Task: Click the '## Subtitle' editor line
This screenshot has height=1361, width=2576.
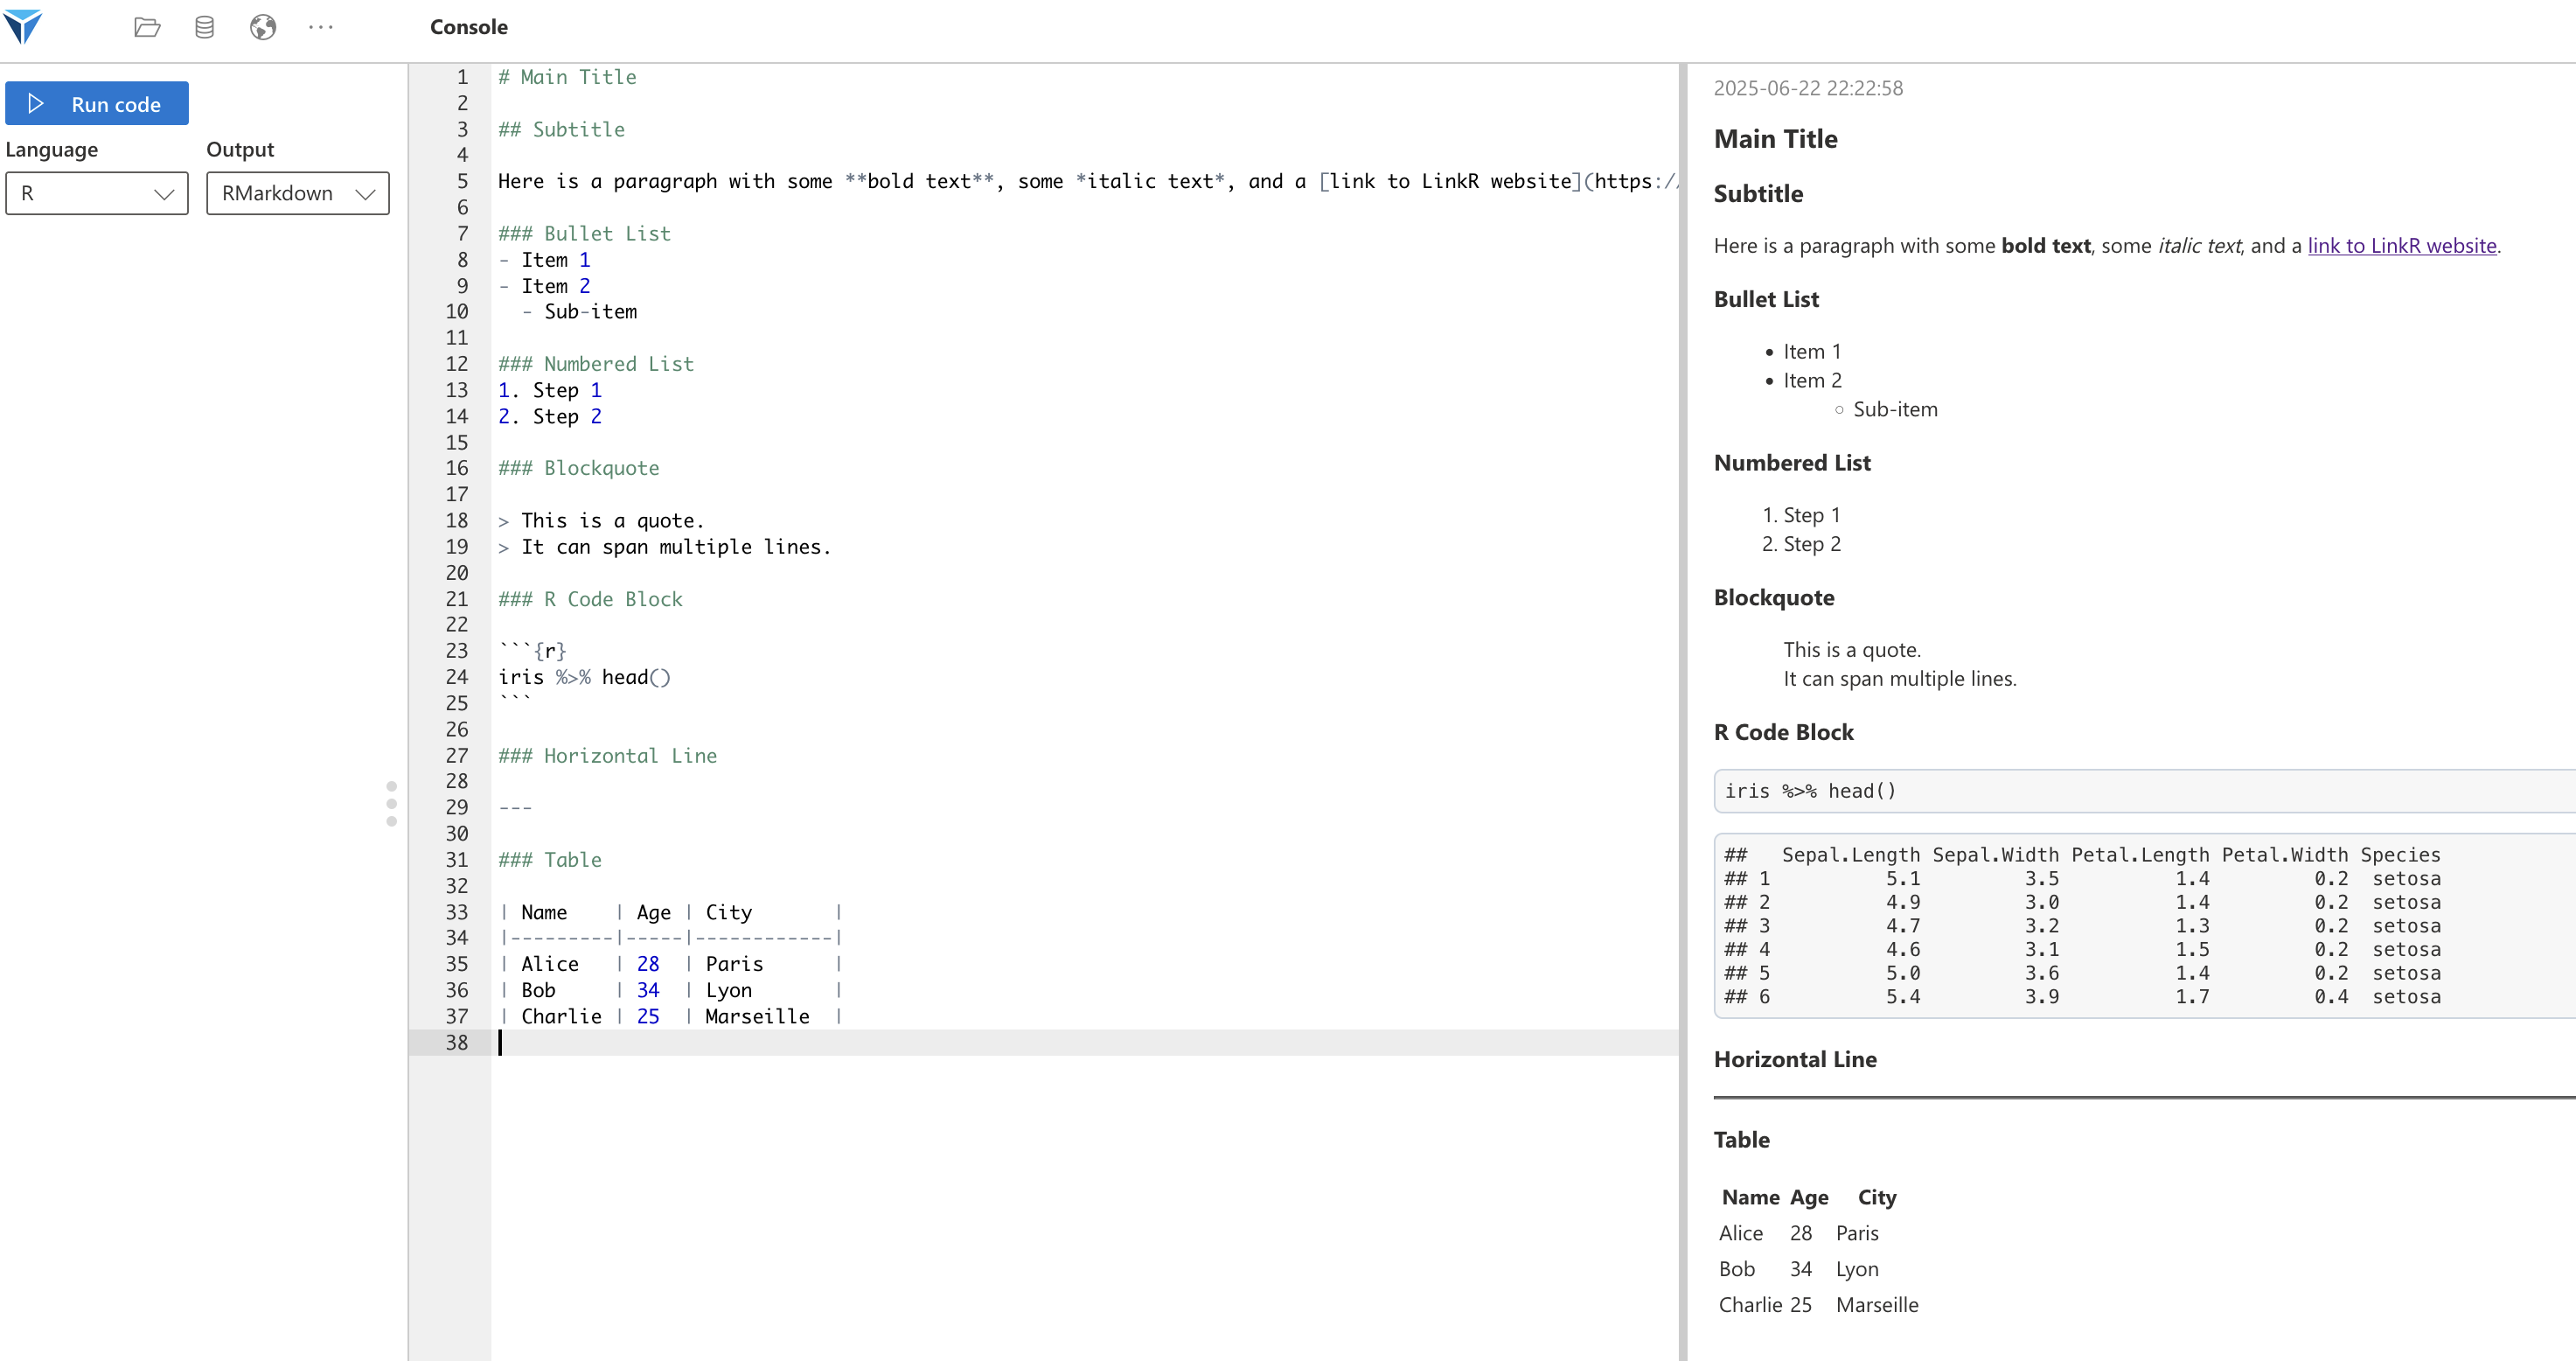Action: pos(561,129)
